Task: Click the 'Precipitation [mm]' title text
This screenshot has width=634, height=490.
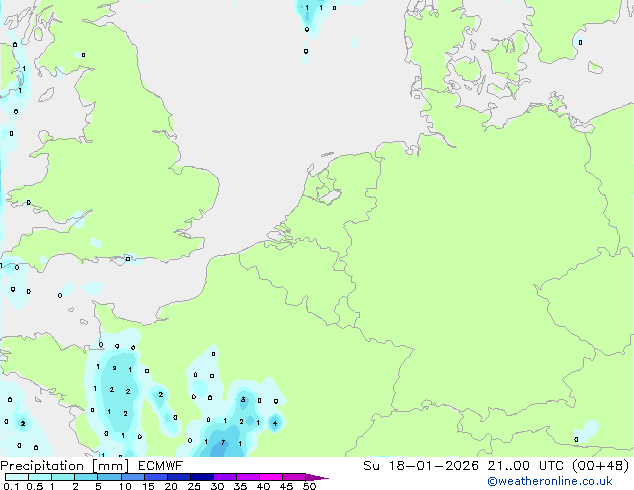Action: [x=65, y=466]
